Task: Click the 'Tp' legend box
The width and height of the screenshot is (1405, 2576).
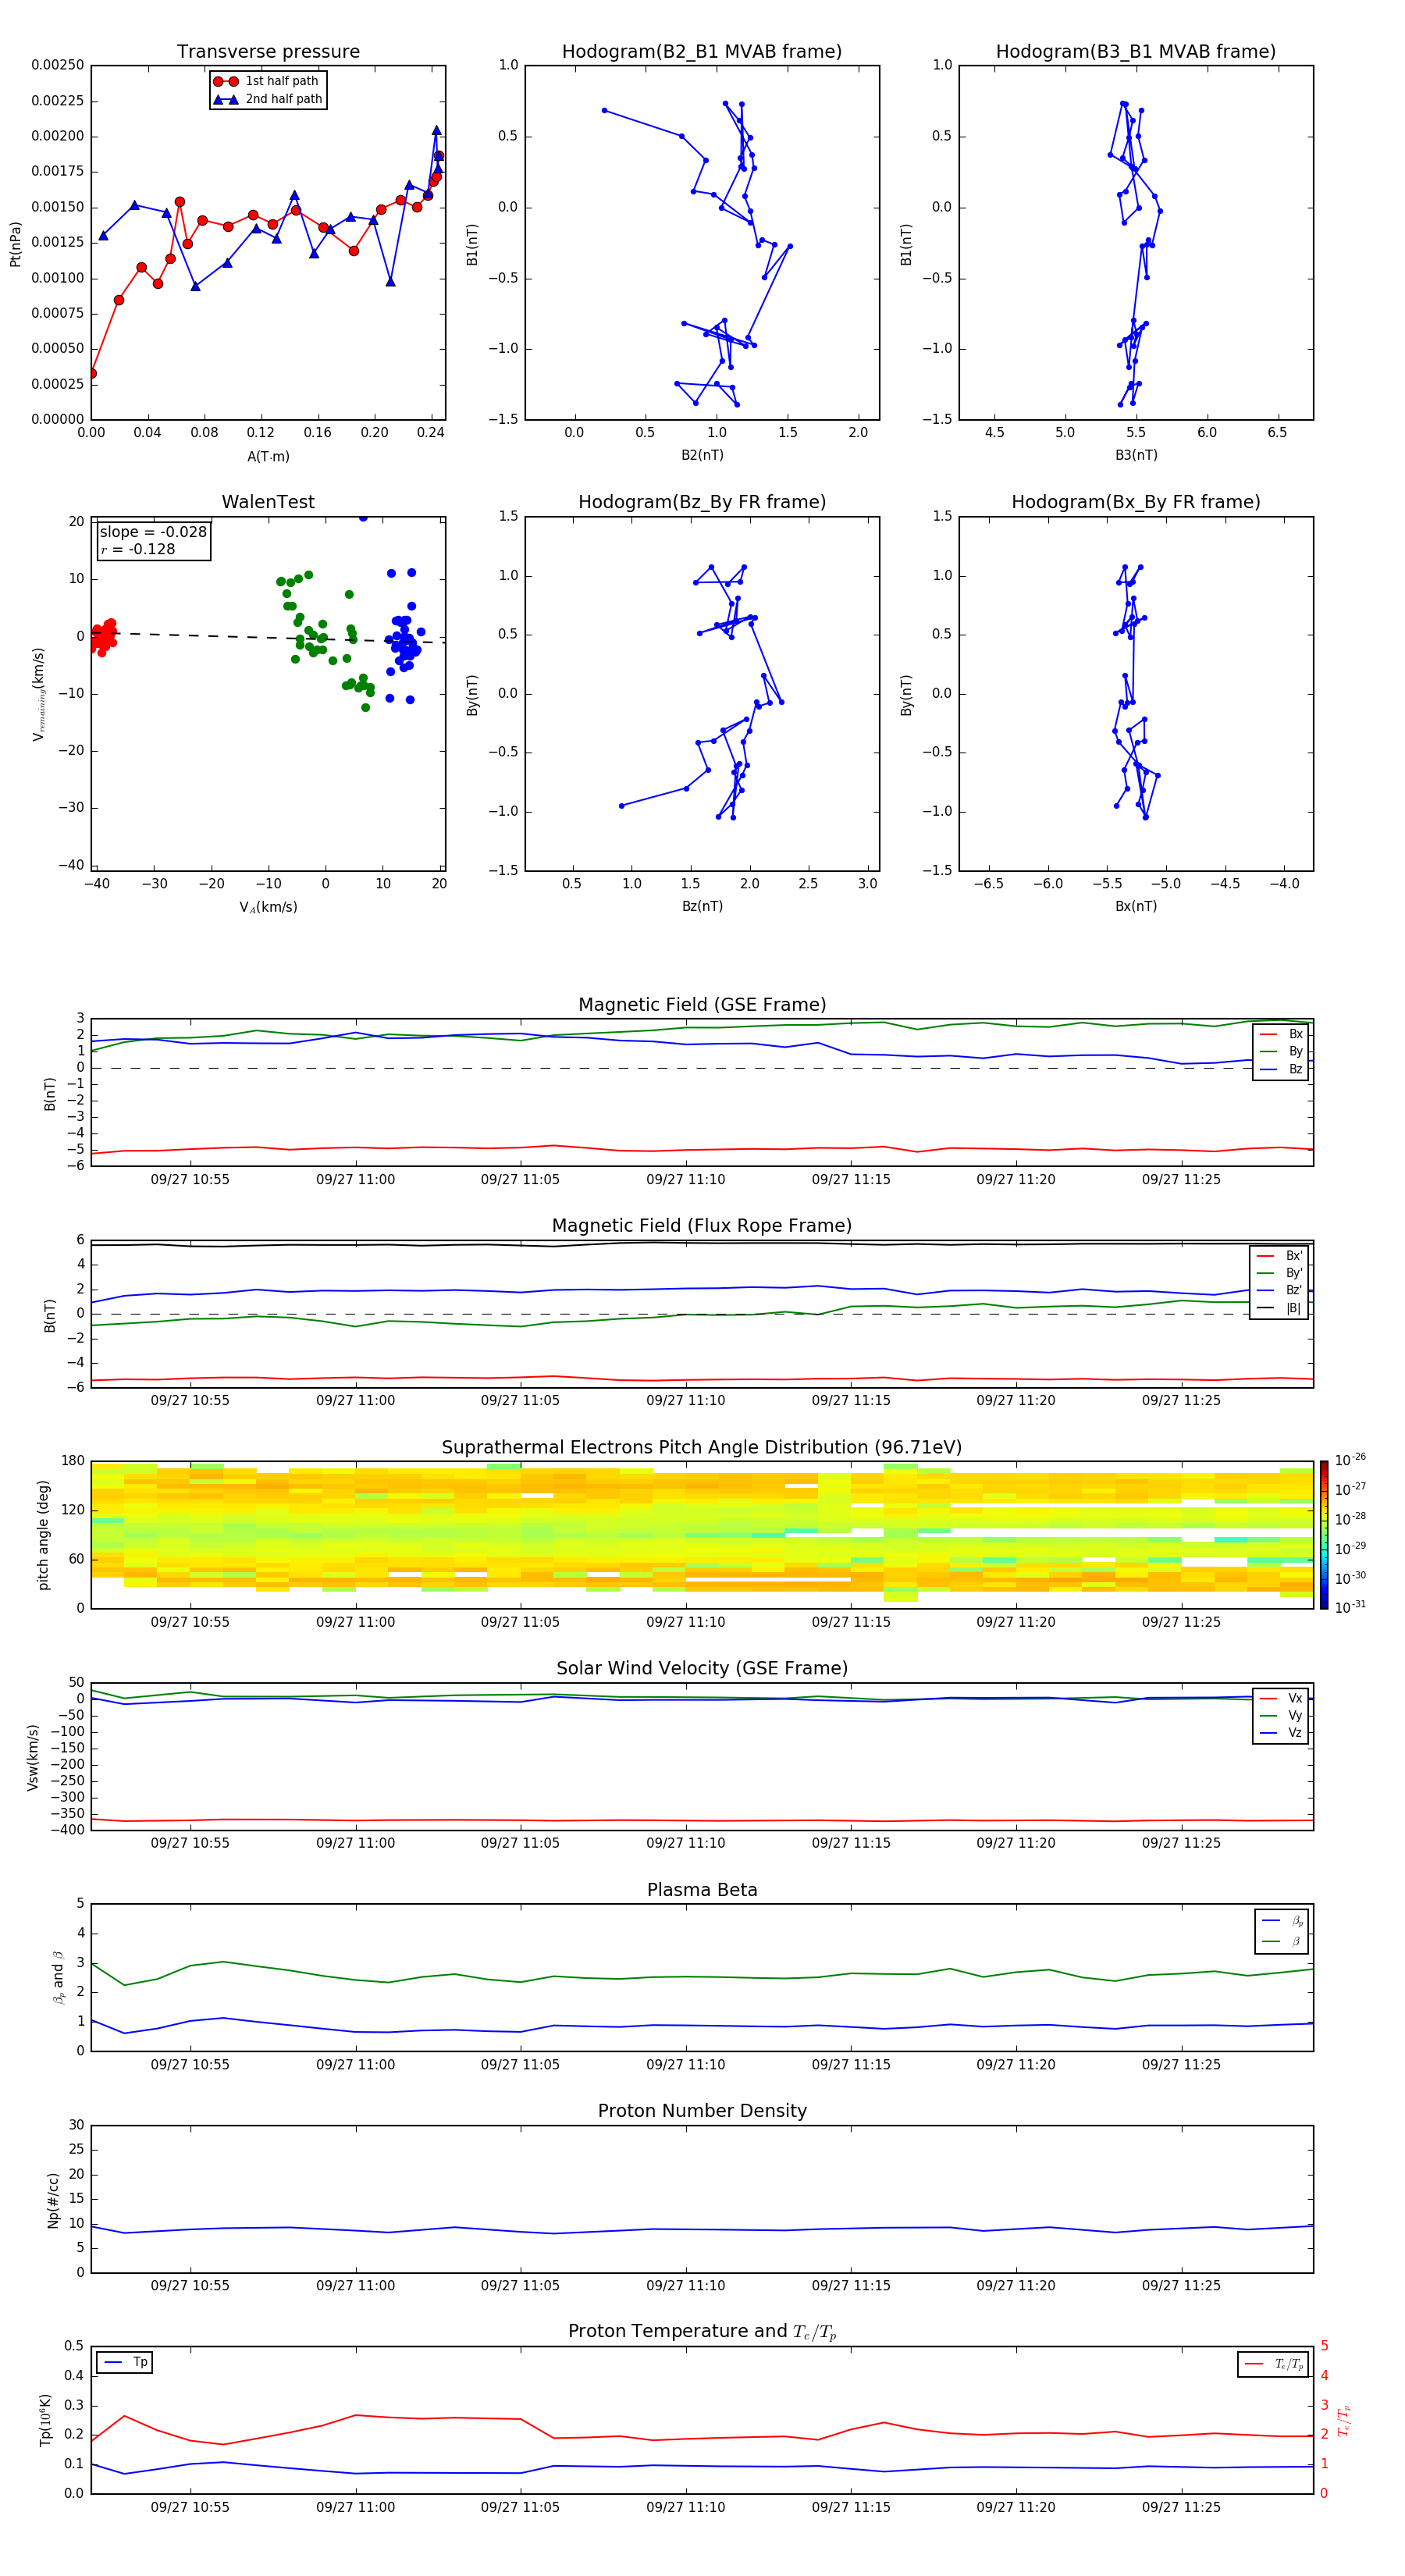Action: pyautogui.click(x=125, y=2362)
